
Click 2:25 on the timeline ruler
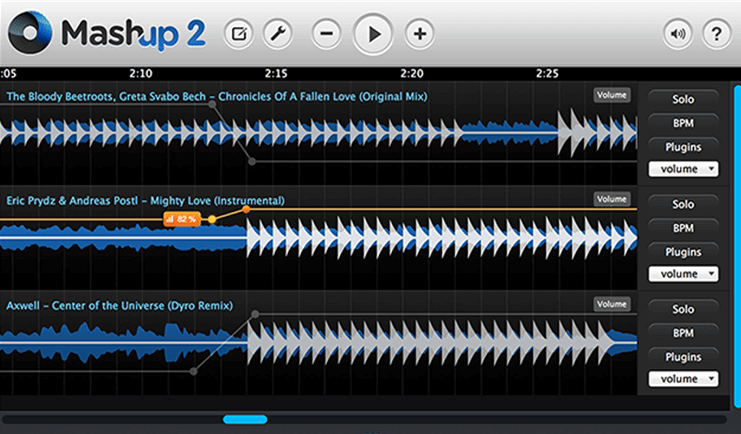547,73
